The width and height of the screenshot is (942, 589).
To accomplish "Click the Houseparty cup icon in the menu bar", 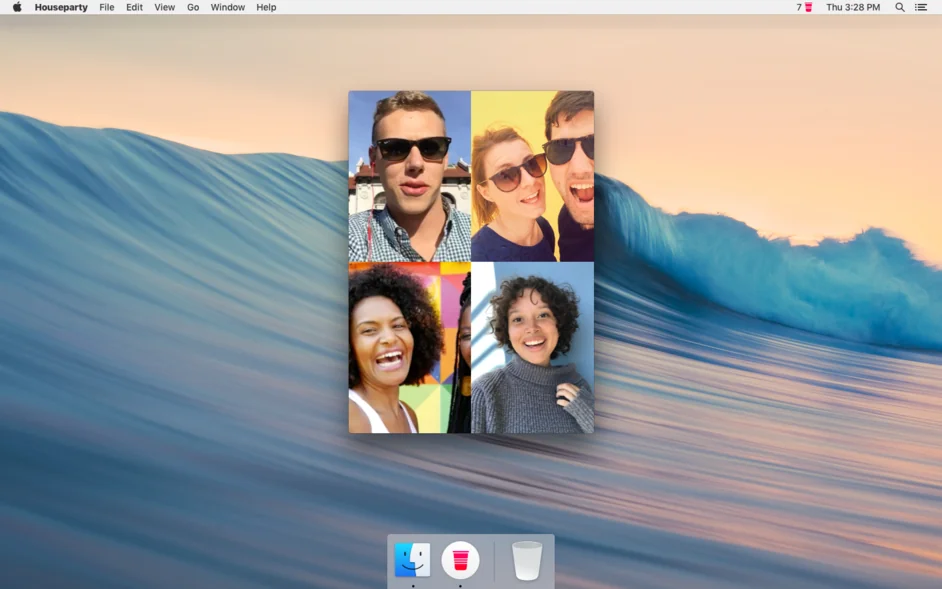I will (808, 7).
